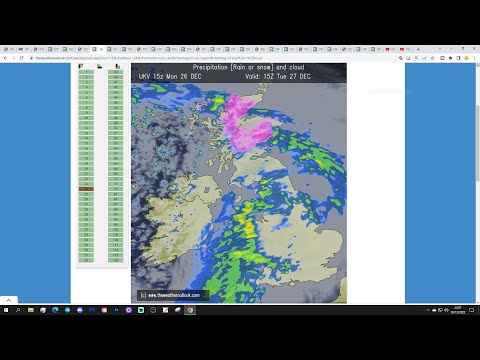480x360 pixels.
Task: Bookmark this page with the star icon
Action: click(x=433, y=58)
